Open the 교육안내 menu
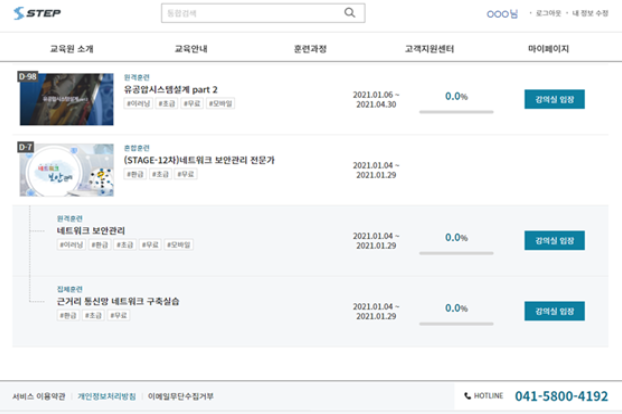622x414 pixels. coord(191,49)
